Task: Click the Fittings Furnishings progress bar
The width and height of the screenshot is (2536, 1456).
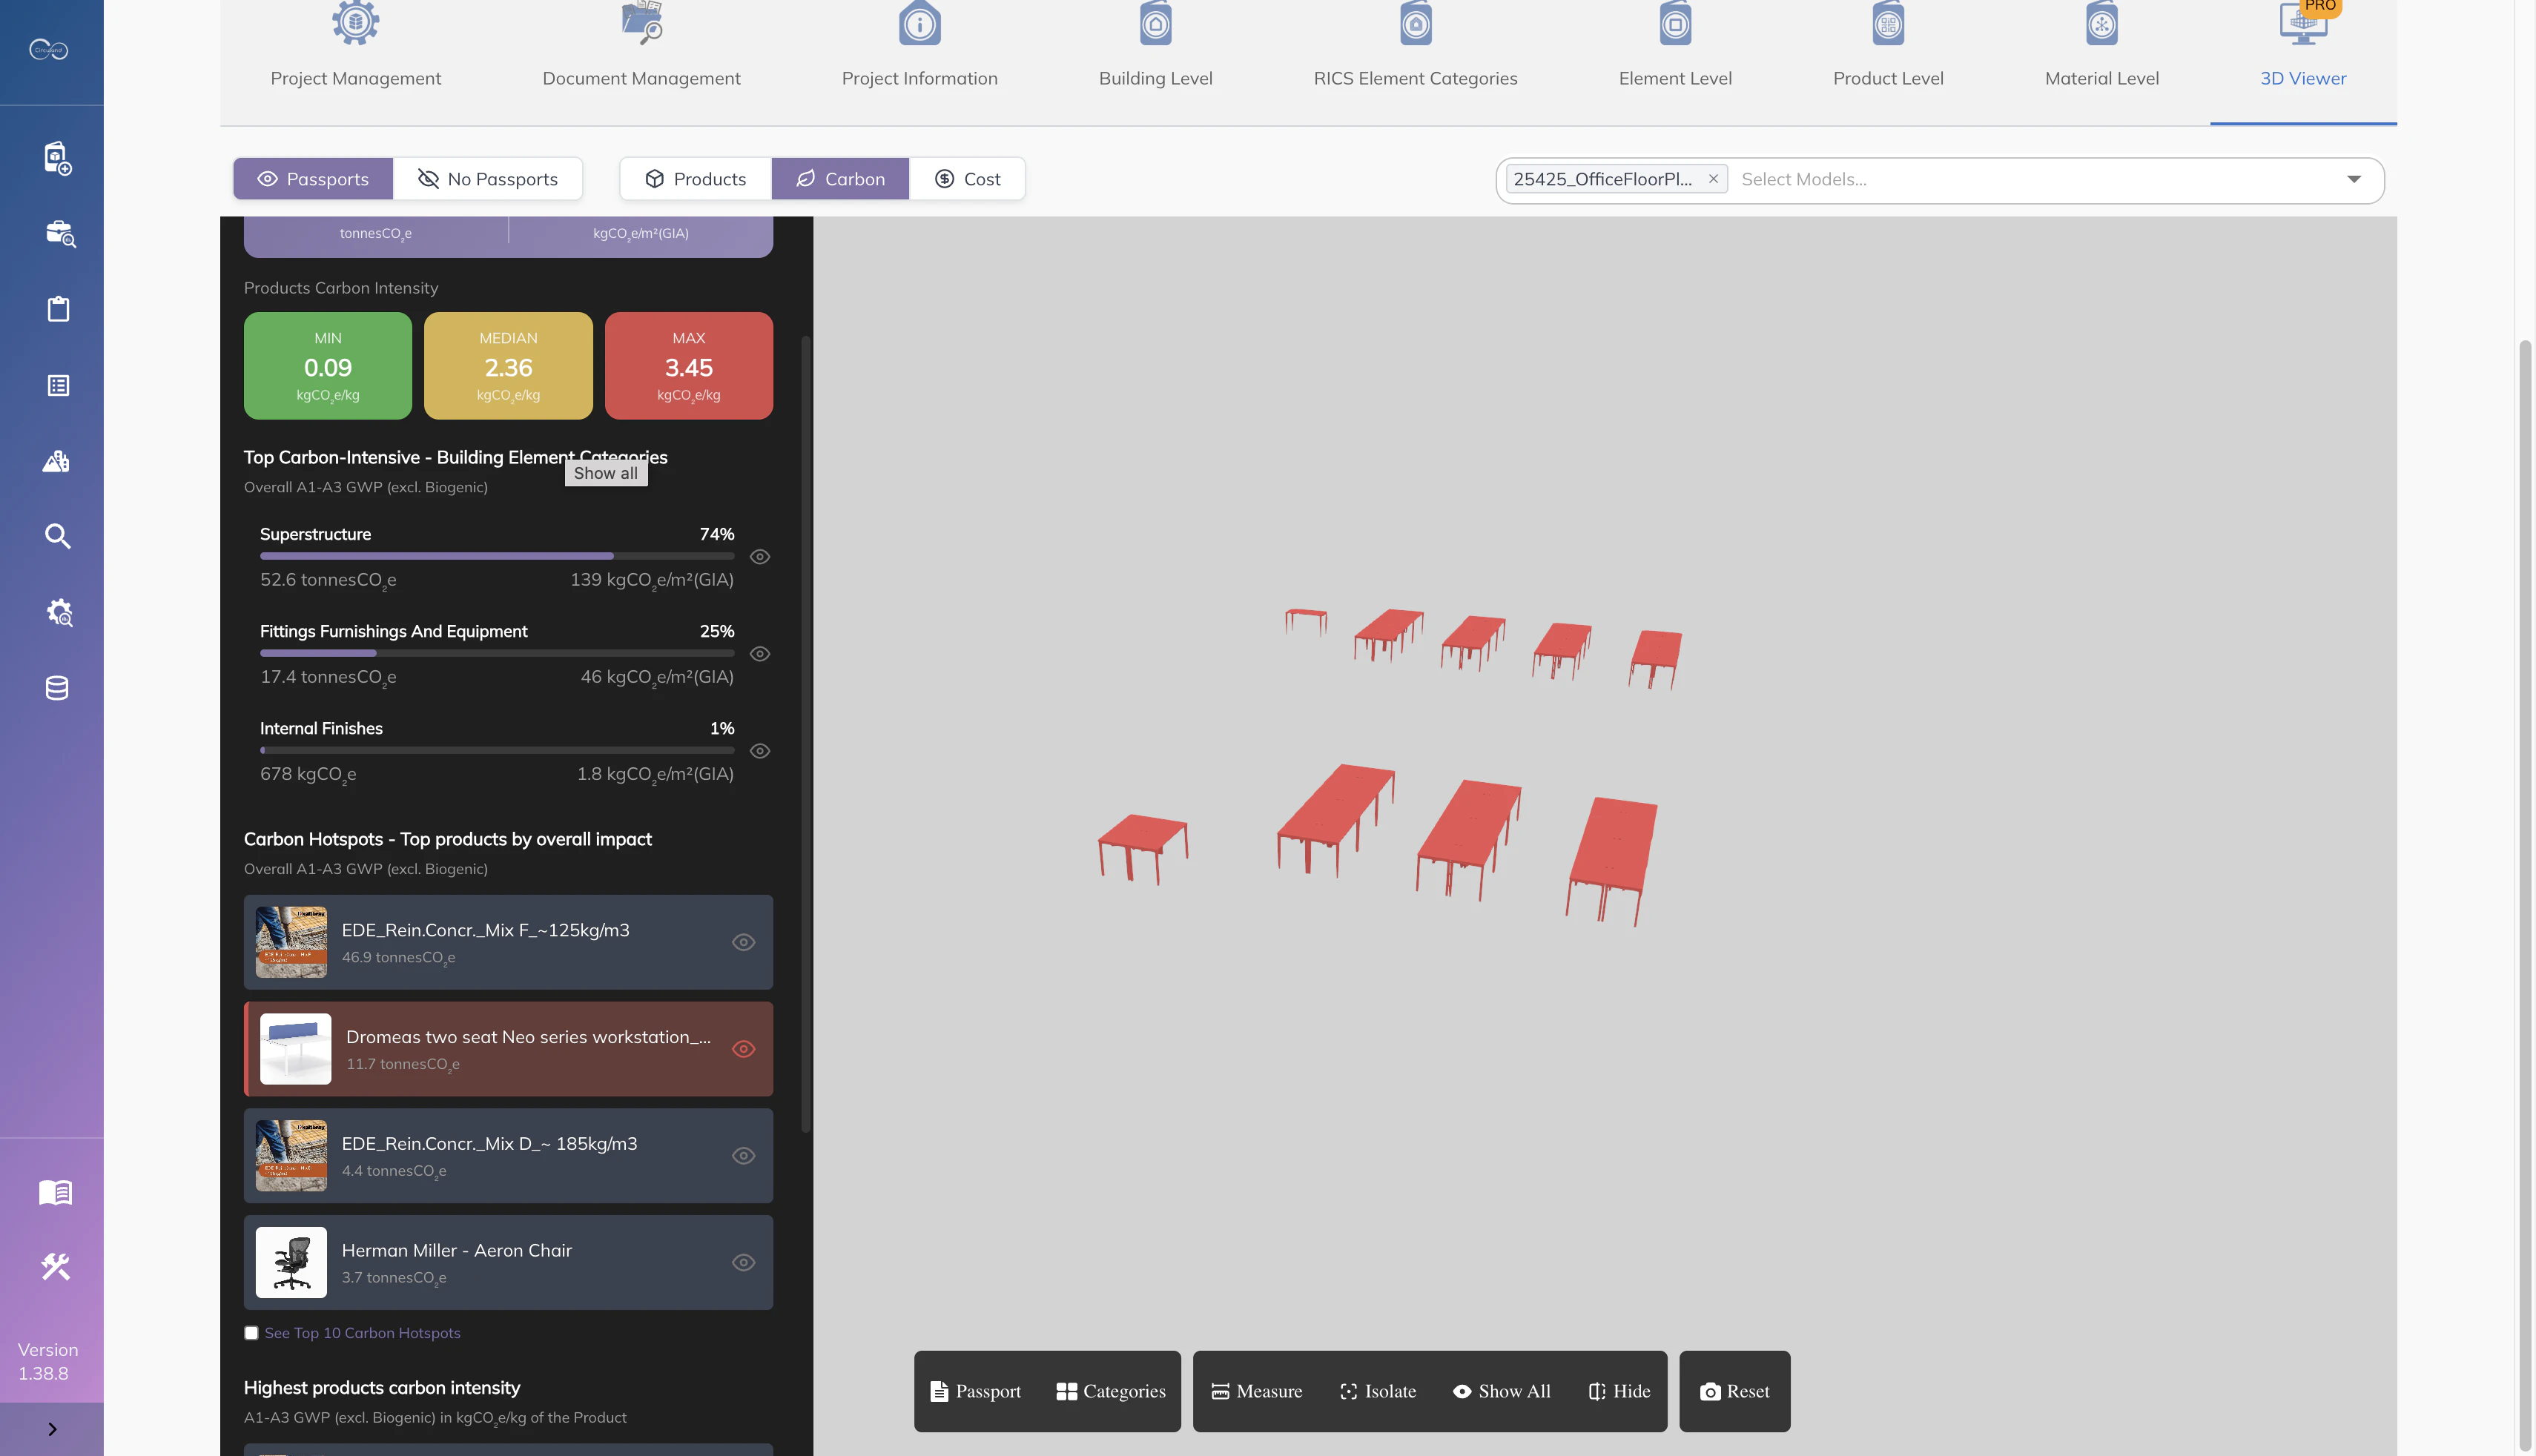Action: pos(497,653)
